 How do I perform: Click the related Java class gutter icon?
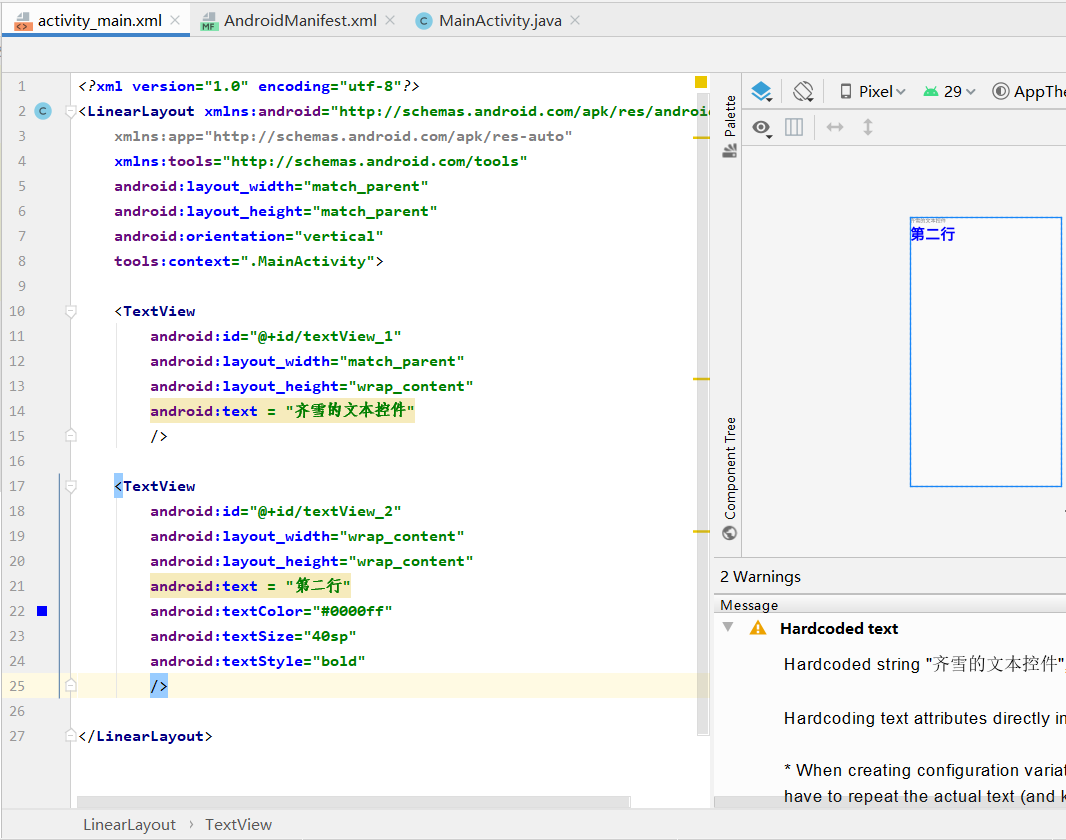pos(42,111)
